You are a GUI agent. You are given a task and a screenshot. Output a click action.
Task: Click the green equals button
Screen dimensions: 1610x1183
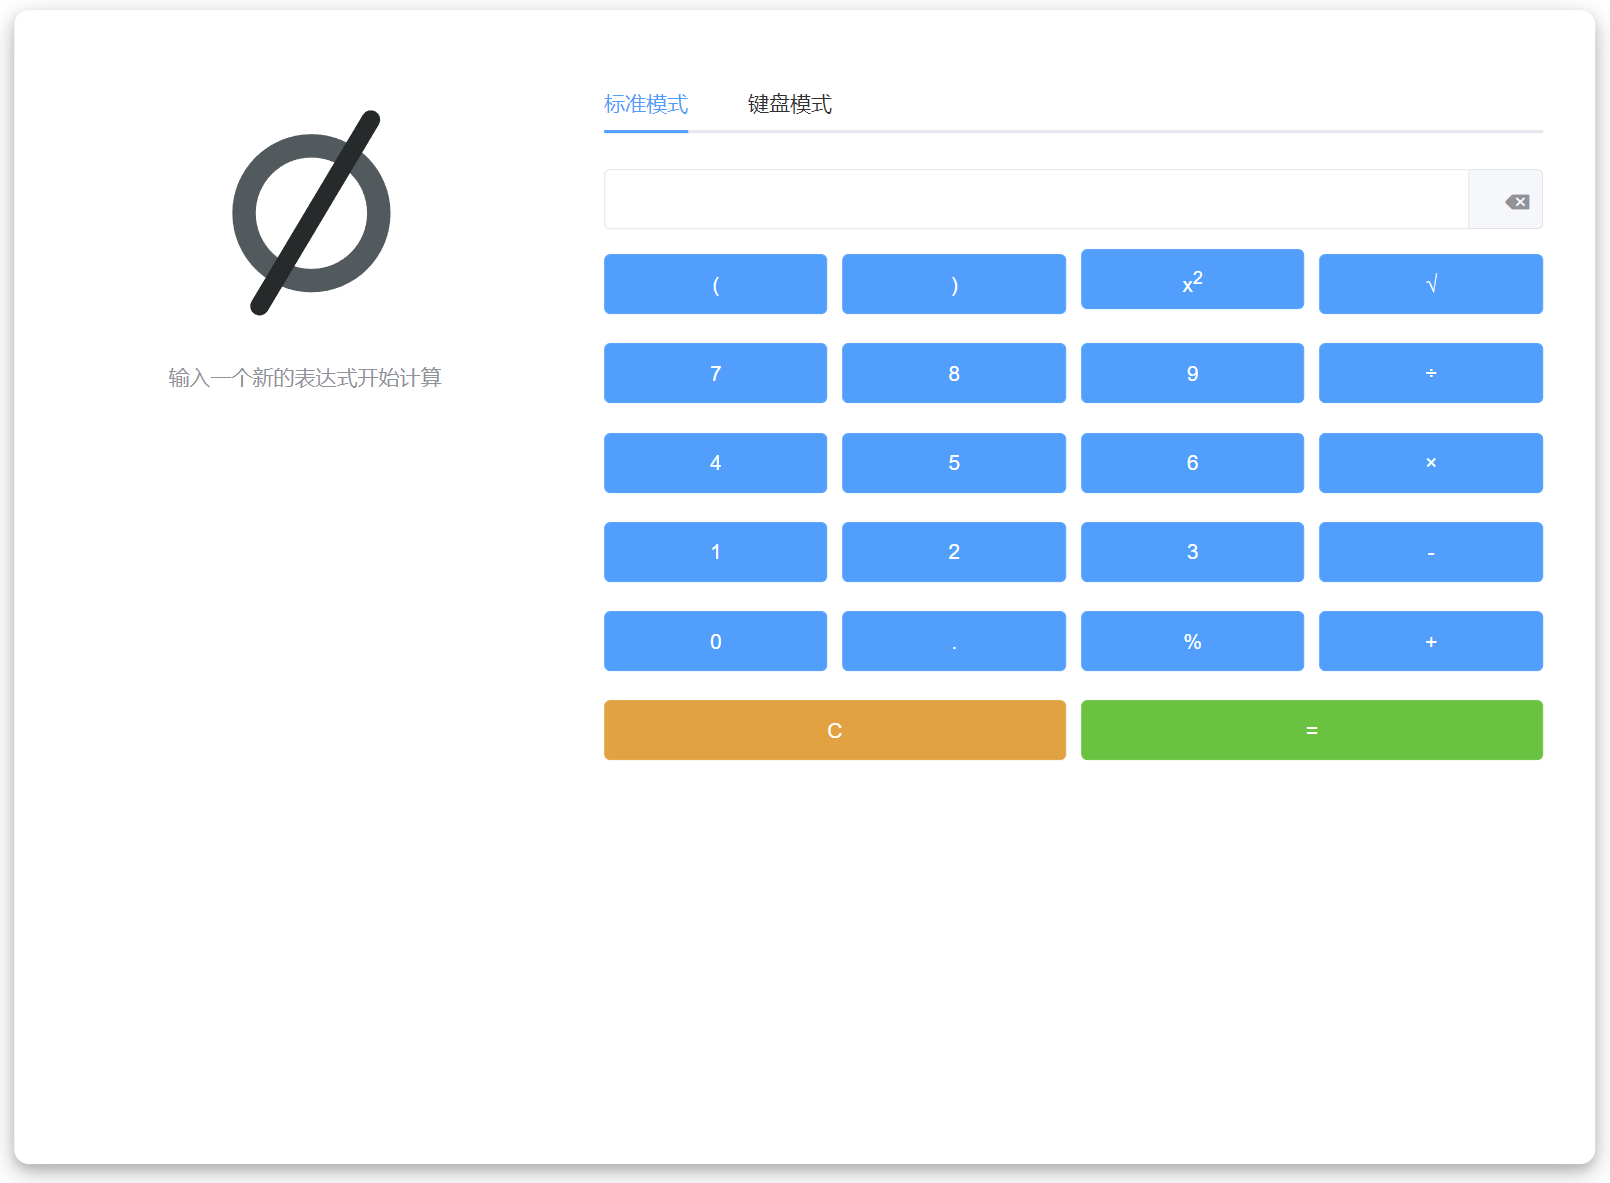tap(1311, 730)
